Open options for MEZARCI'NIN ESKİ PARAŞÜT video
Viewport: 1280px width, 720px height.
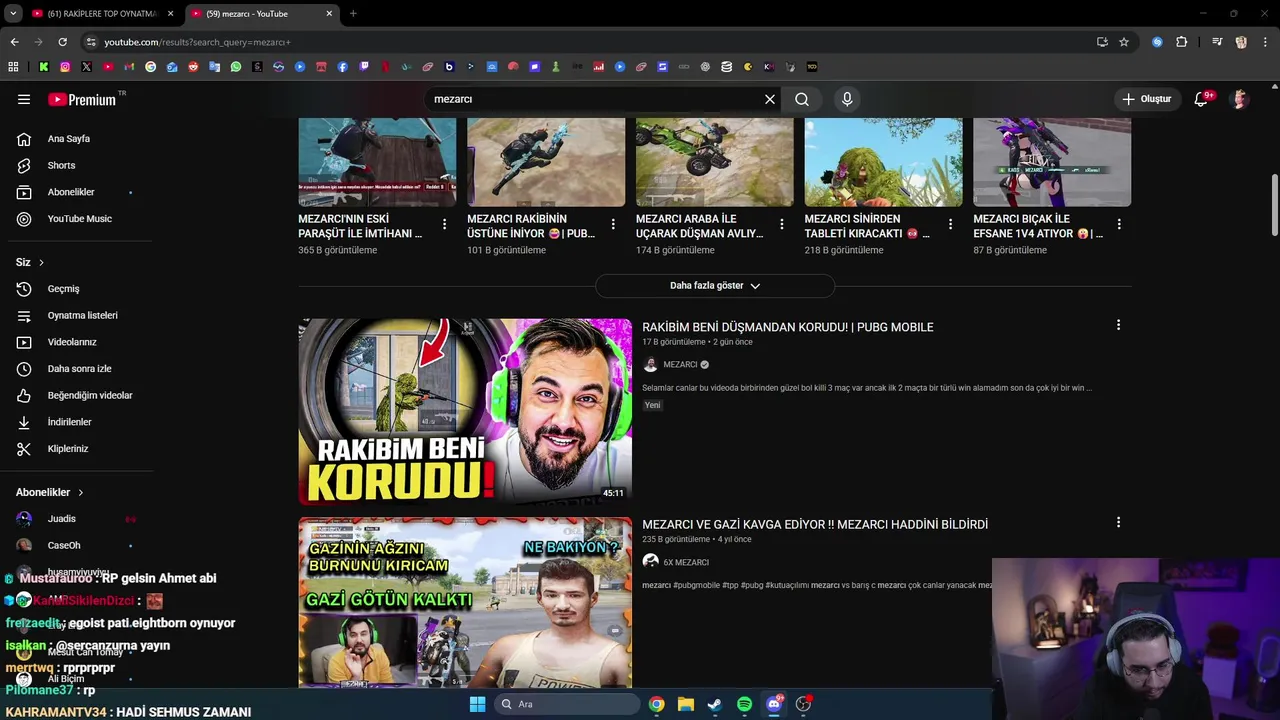click(444, 224)
